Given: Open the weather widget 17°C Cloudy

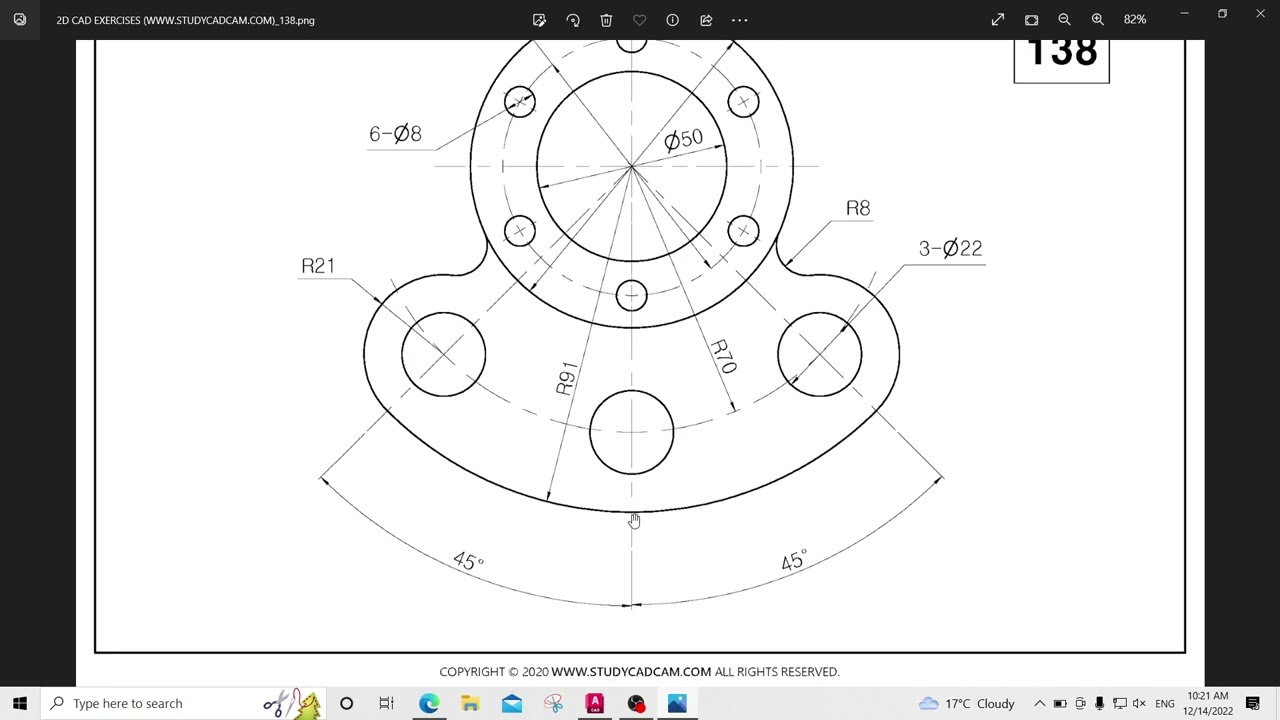Looking at the screenshot, I should click(967, 703).
